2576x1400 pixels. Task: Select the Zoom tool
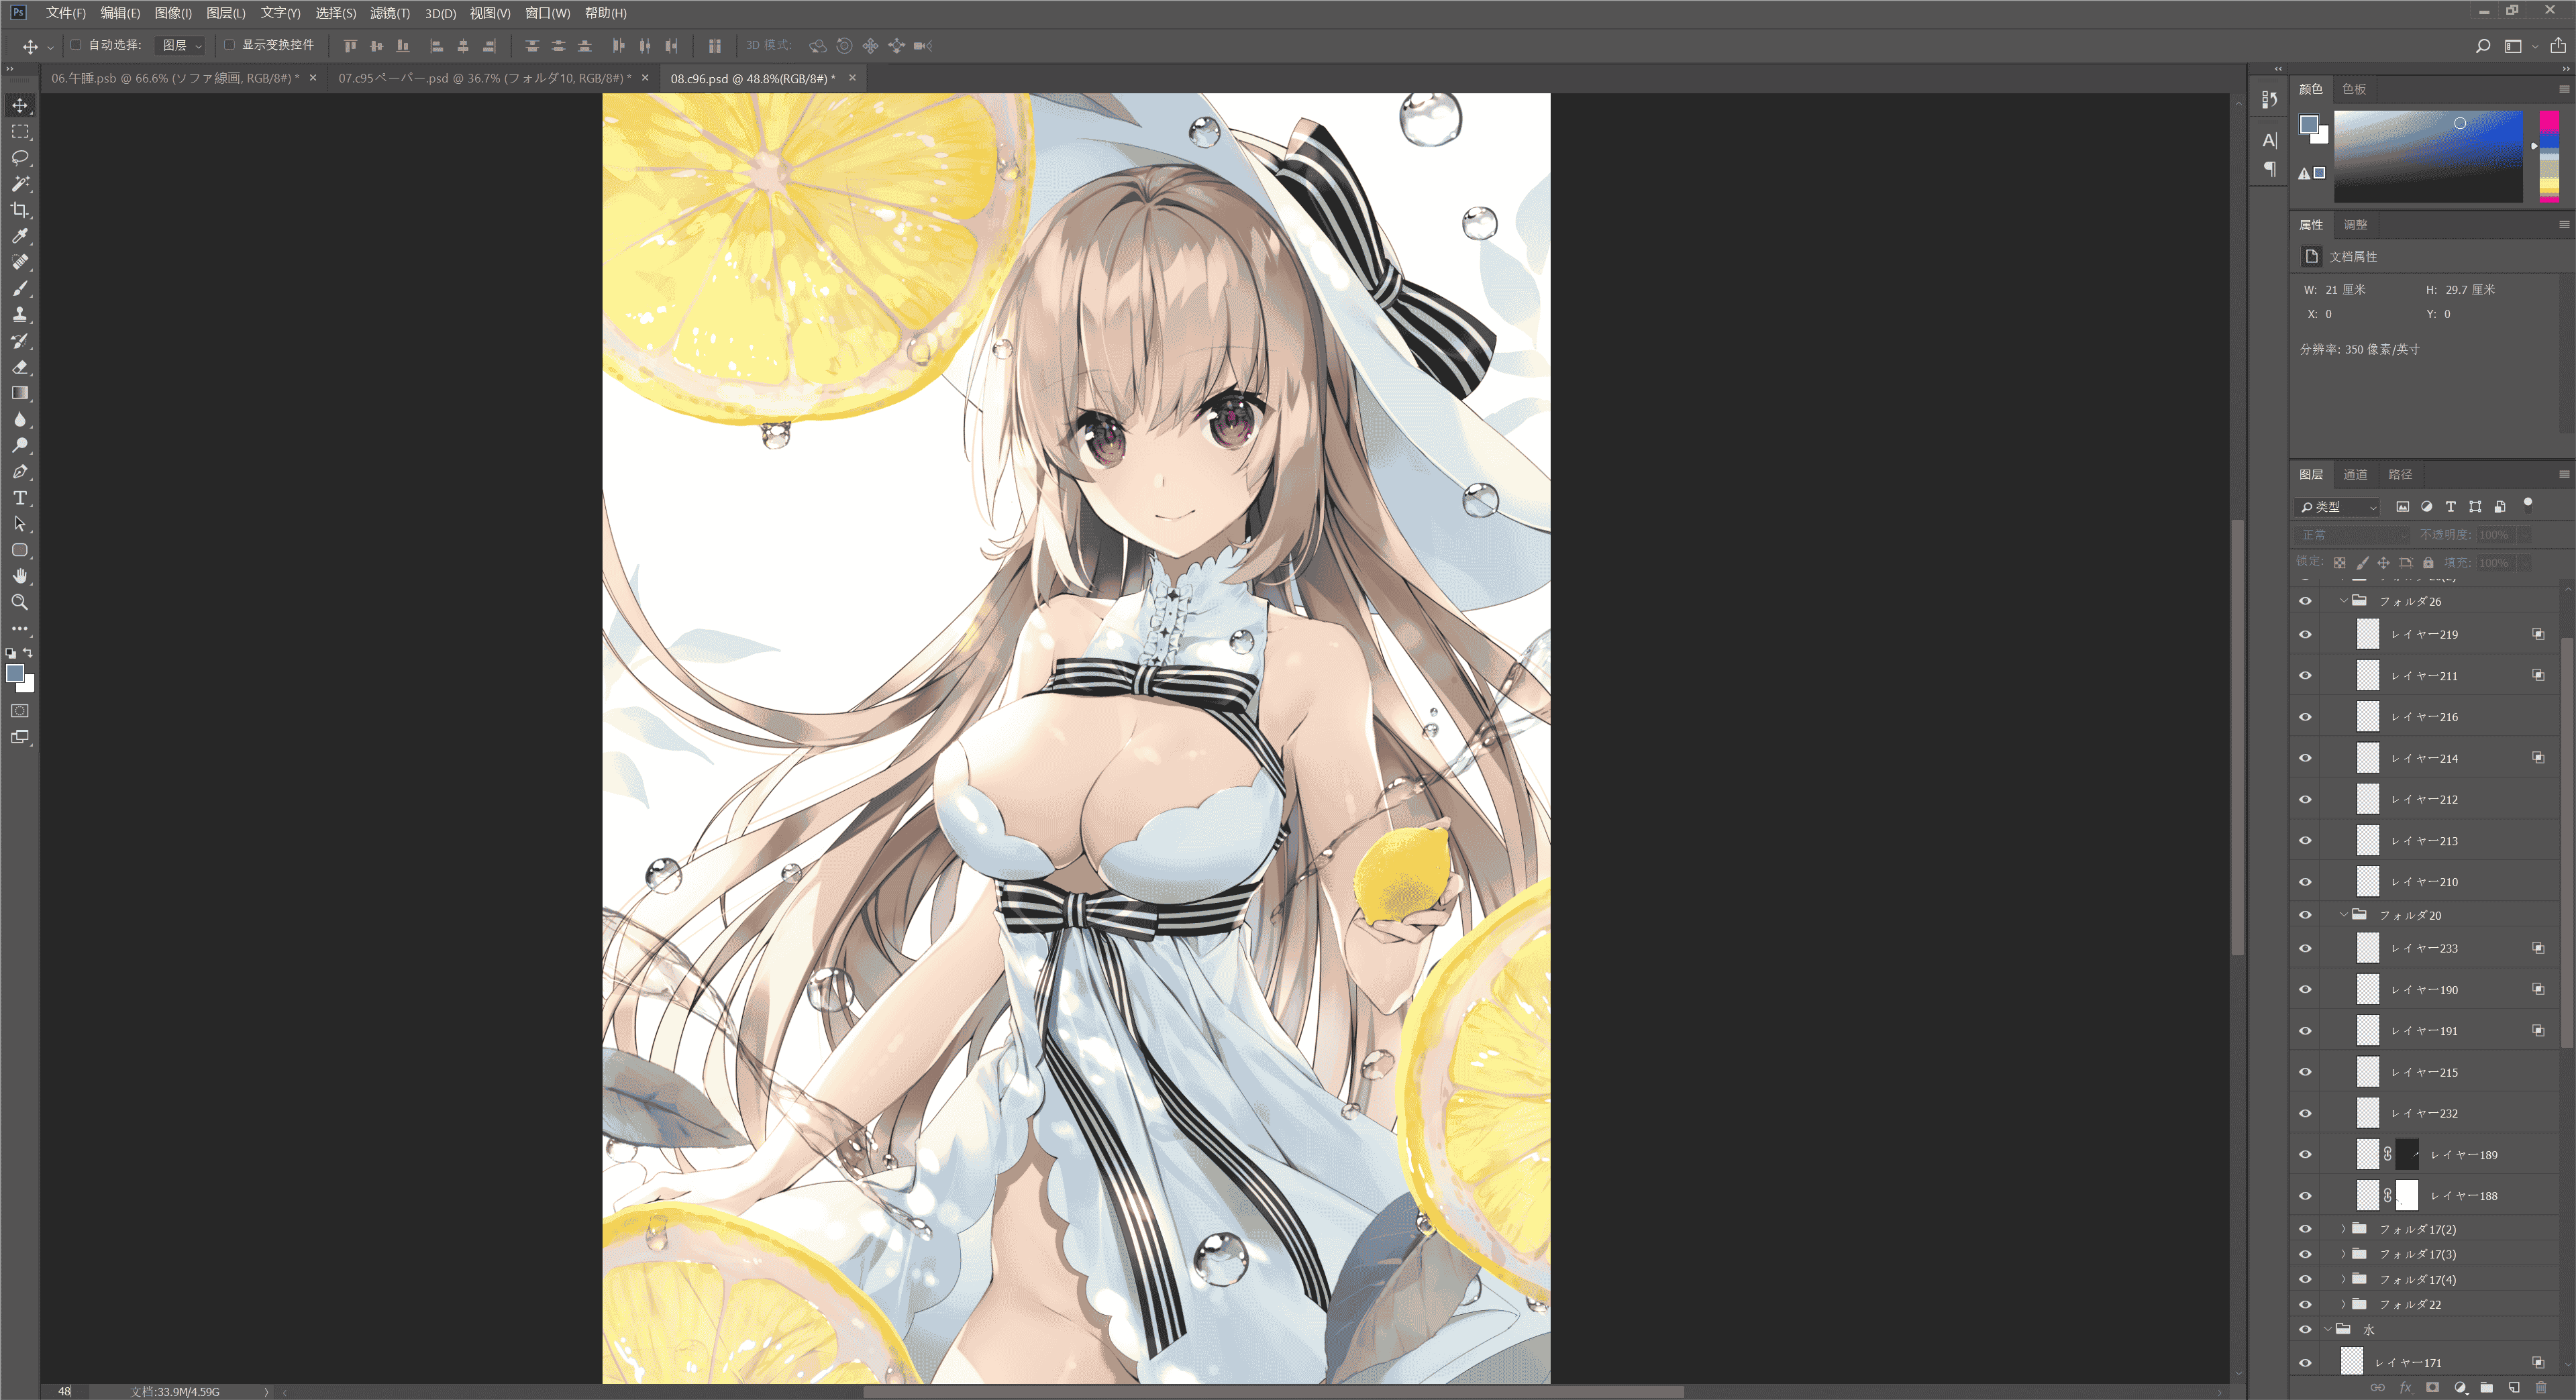(20, 602)
